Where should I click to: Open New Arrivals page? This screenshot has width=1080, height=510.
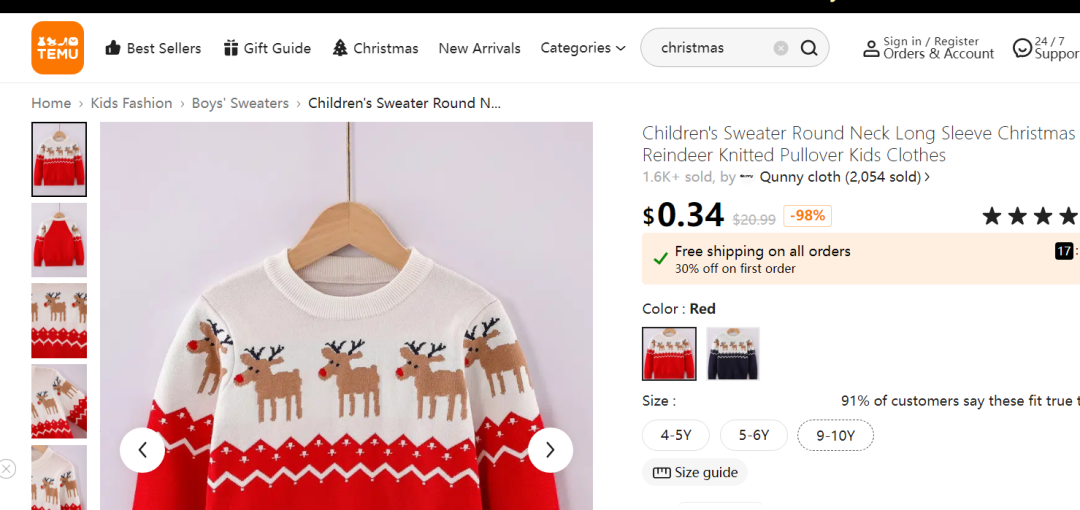pos(479,48)
